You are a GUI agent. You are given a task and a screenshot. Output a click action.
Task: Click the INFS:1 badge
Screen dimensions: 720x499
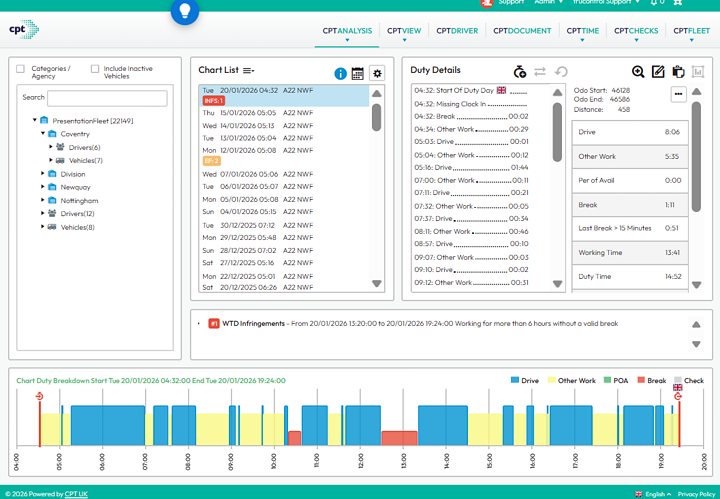214,101
